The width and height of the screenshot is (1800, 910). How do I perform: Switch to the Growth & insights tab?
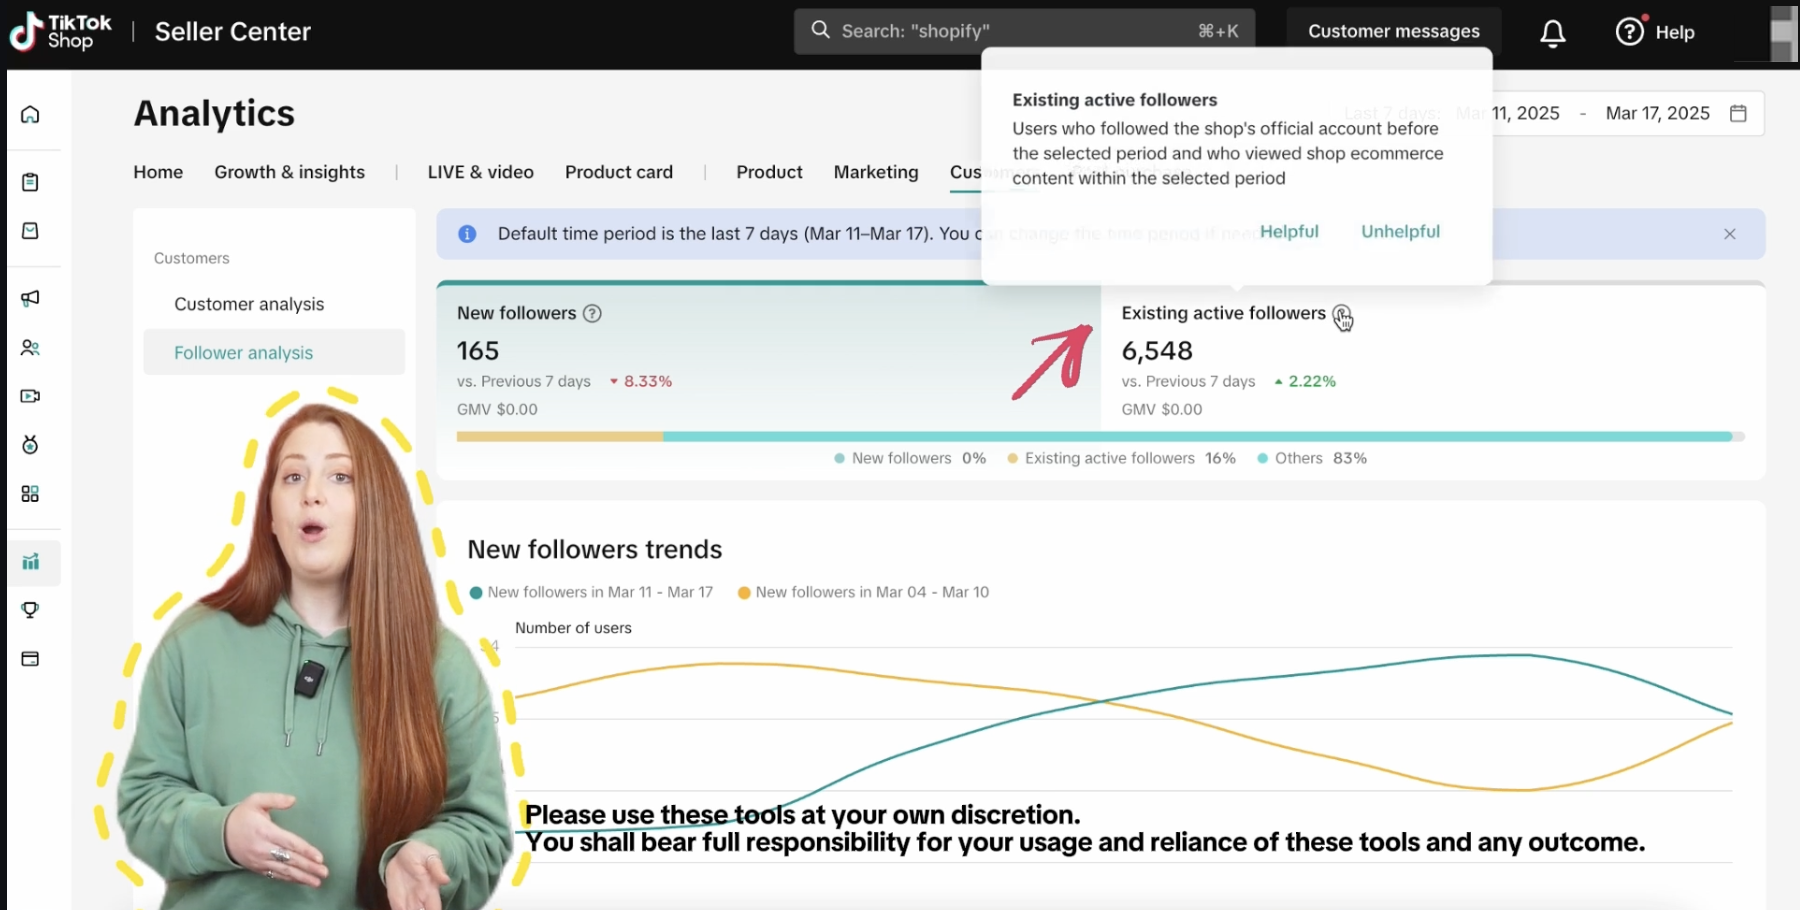coord(289,172)
